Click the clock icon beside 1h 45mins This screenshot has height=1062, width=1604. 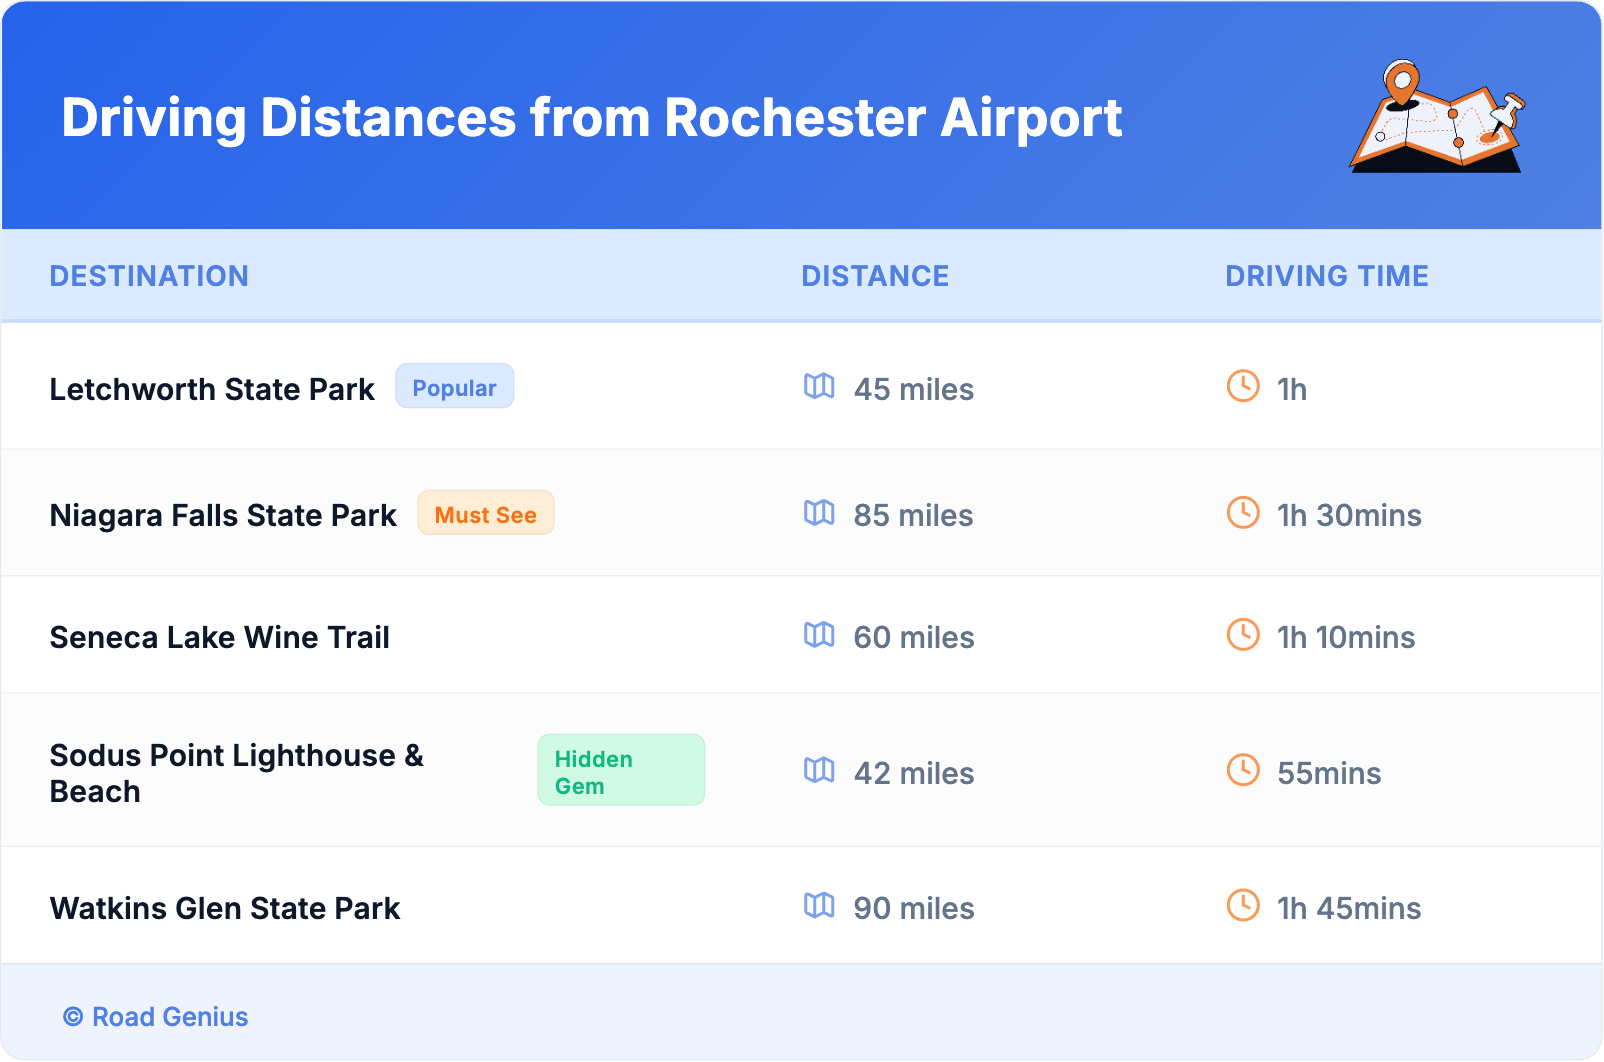(x=1243, y=905)
